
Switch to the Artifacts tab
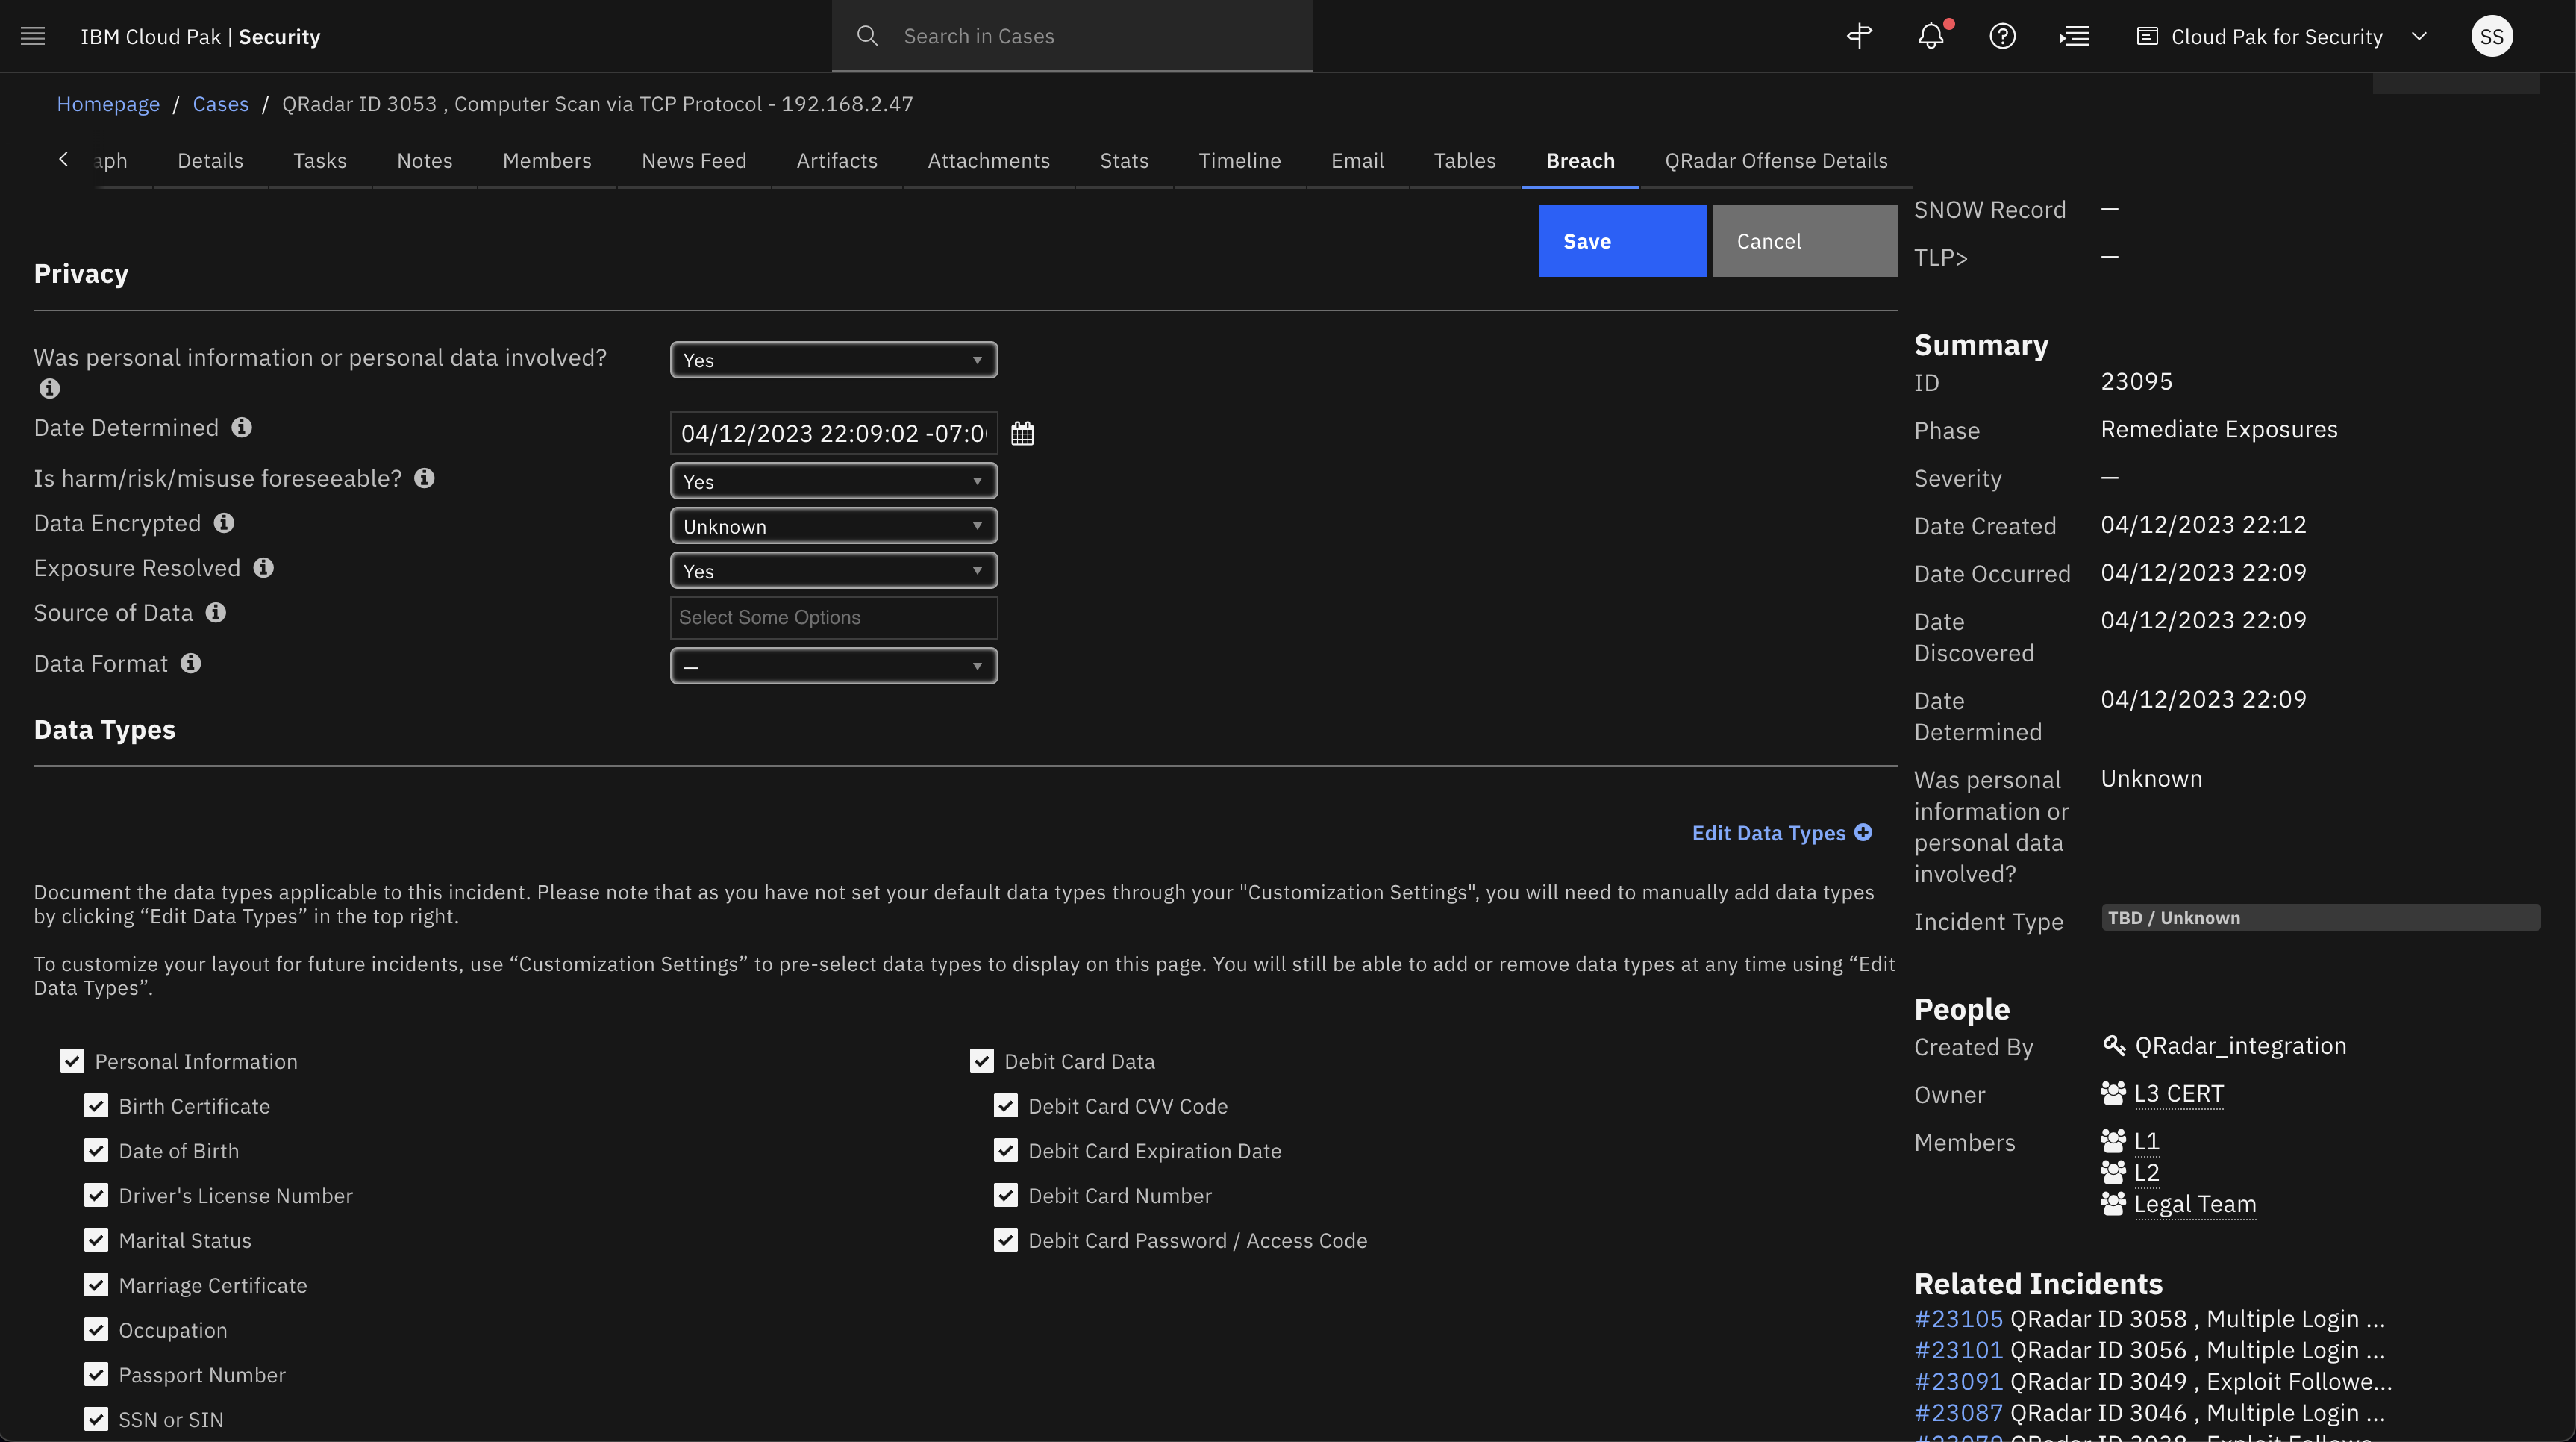[x=836, y=161]
